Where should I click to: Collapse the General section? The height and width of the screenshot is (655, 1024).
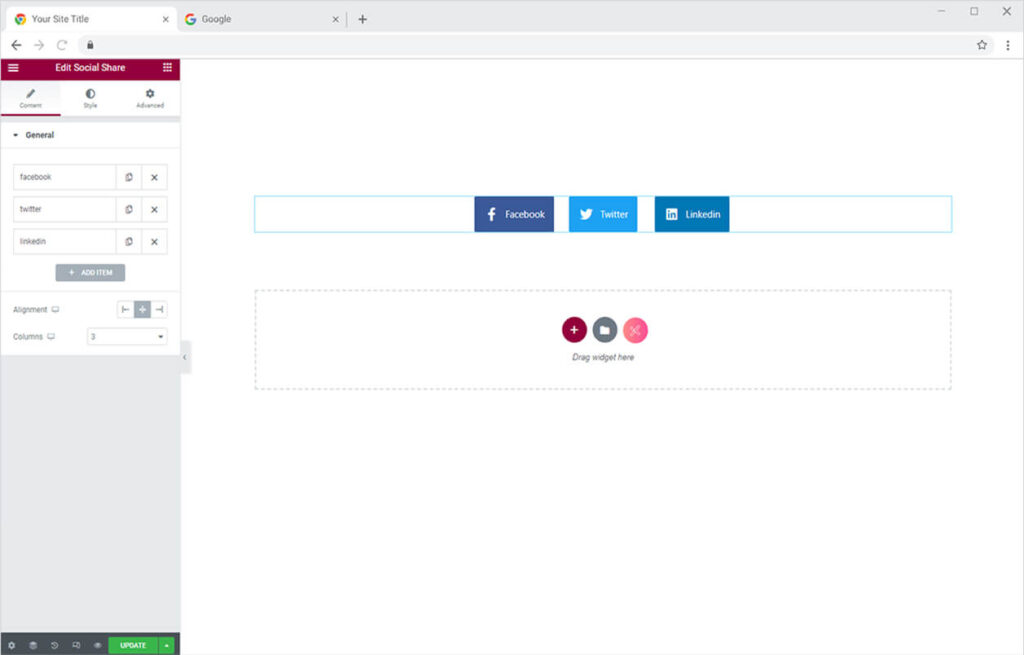pos(39,135)
